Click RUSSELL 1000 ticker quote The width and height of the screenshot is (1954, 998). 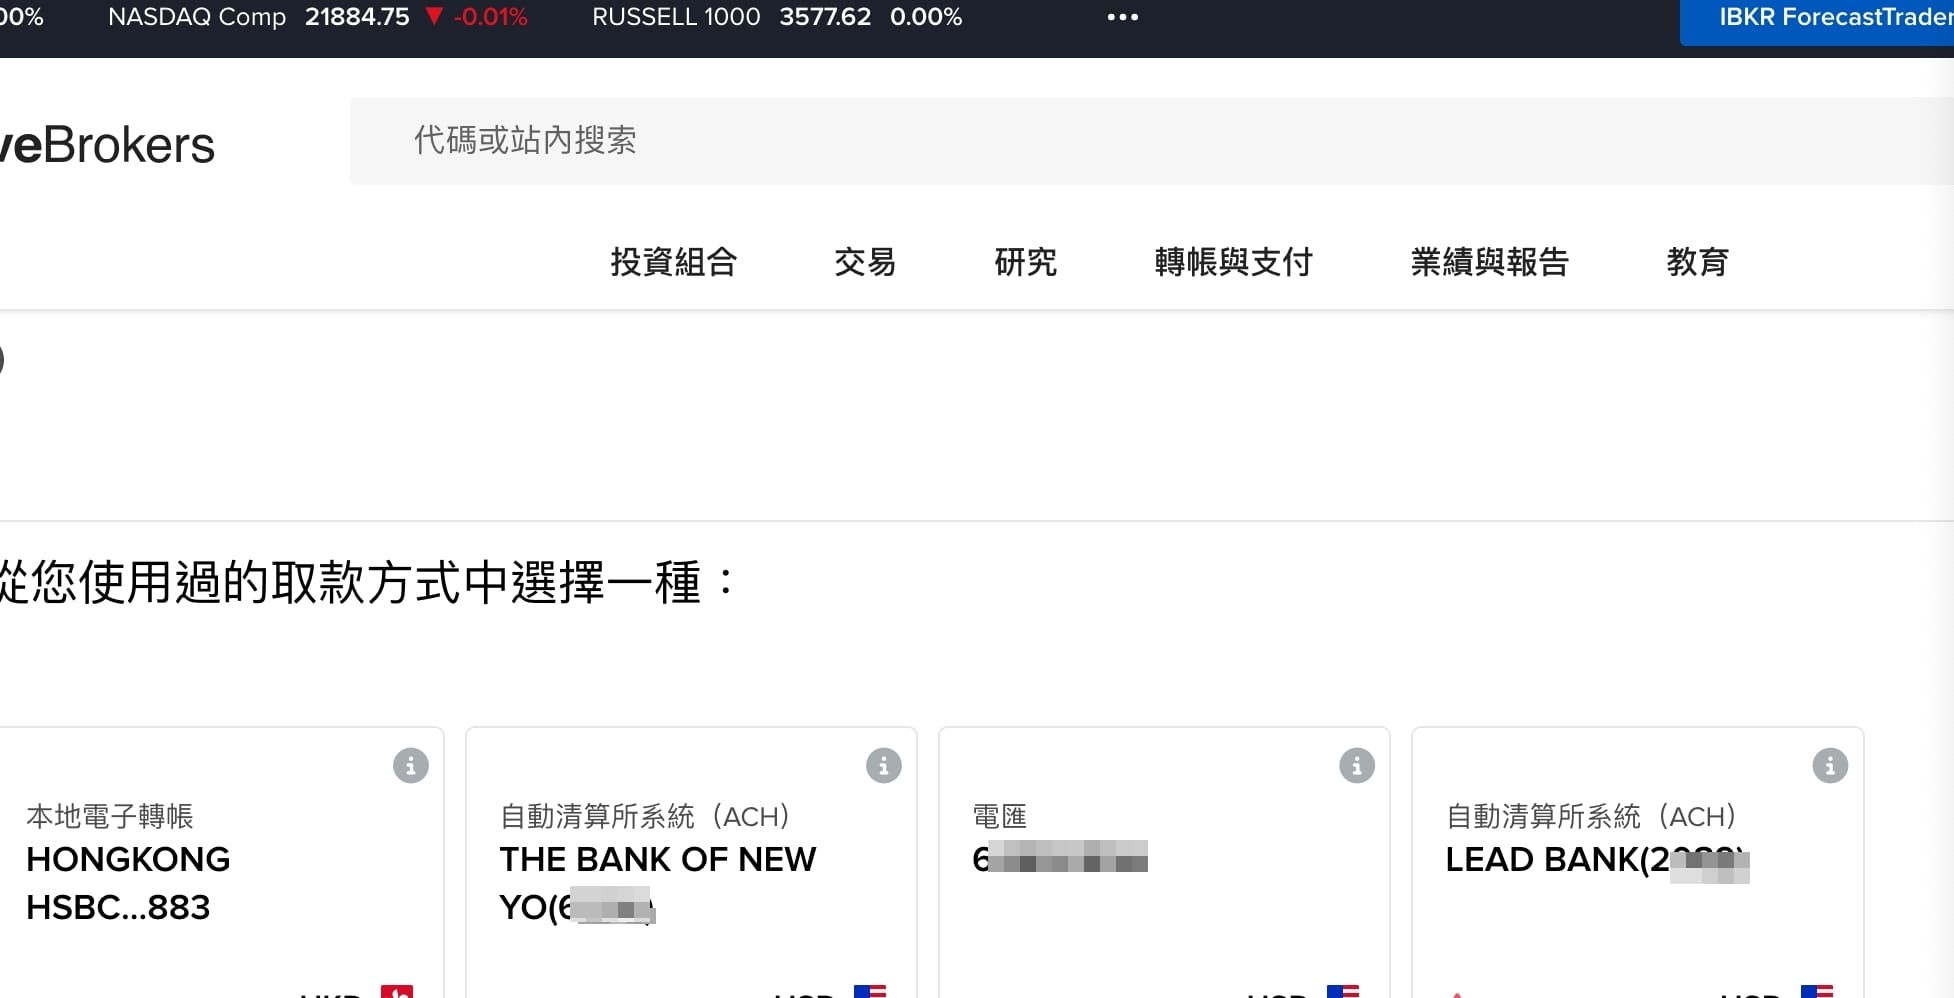pyautogui.click(x=777, y=17)
